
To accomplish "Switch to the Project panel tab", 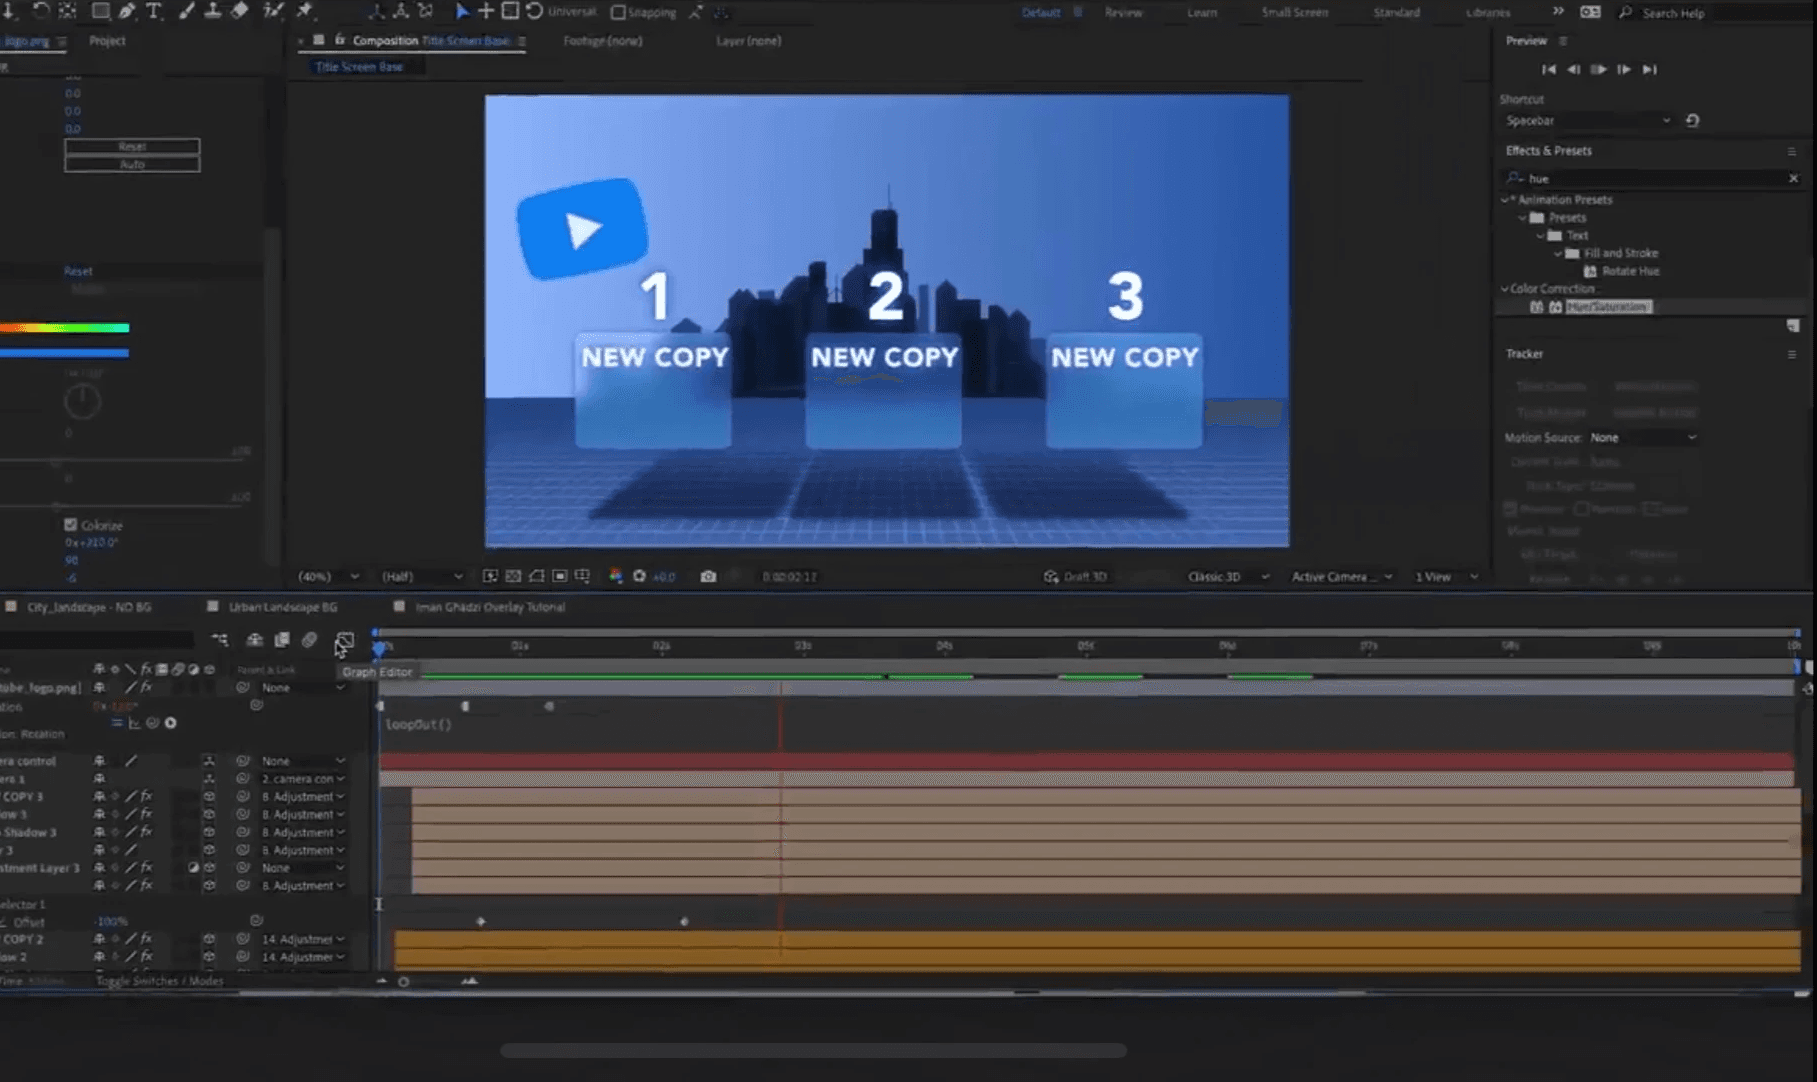I will click(107, 41).
